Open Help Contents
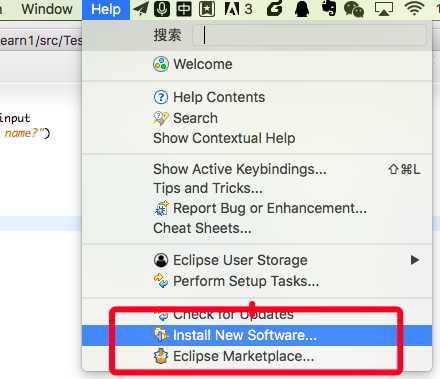Image resolution: width=440 pixels, height=379 pixels. [x=257, y=97]
